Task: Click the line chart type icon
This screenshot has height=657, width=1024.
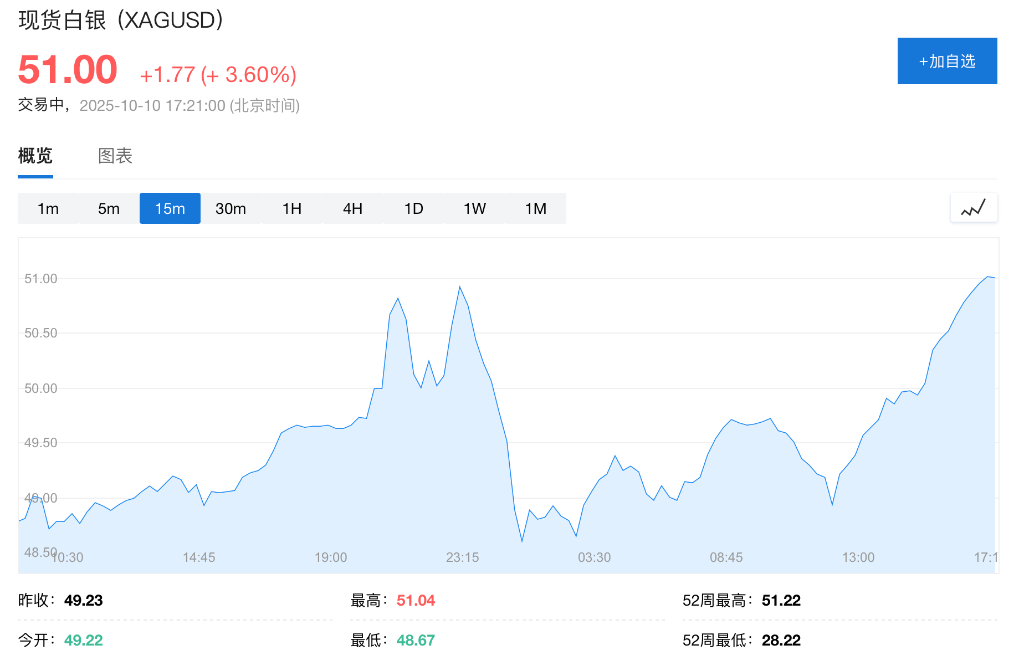Action: [x=973, y=208]
